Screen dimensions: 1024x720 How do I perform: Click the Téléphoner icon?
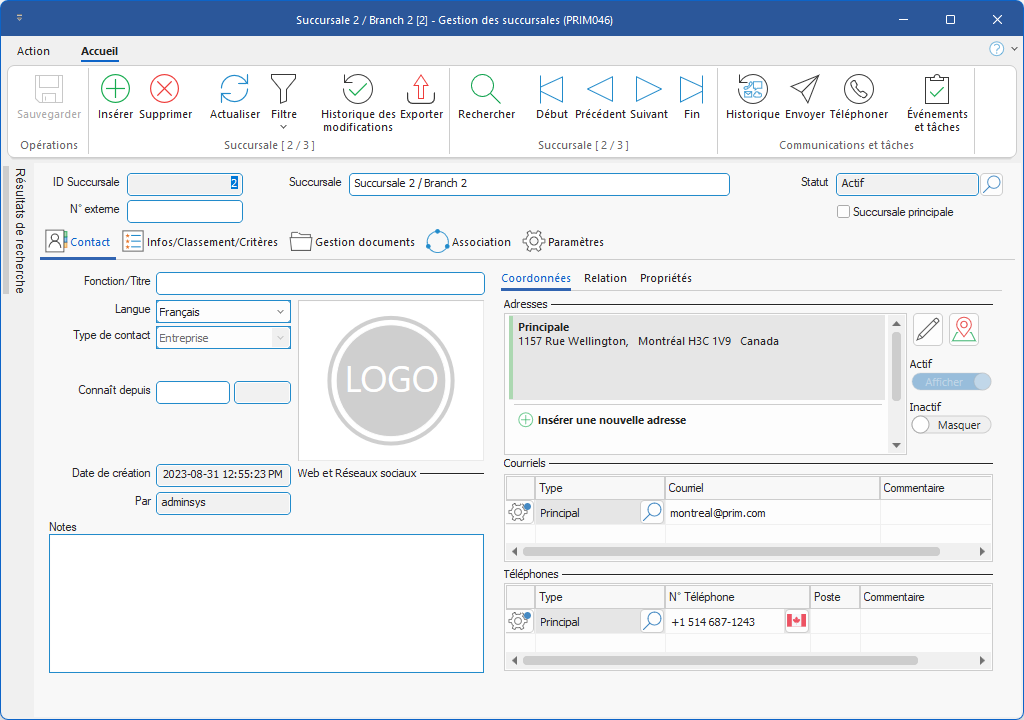click(x=858, y=89)
